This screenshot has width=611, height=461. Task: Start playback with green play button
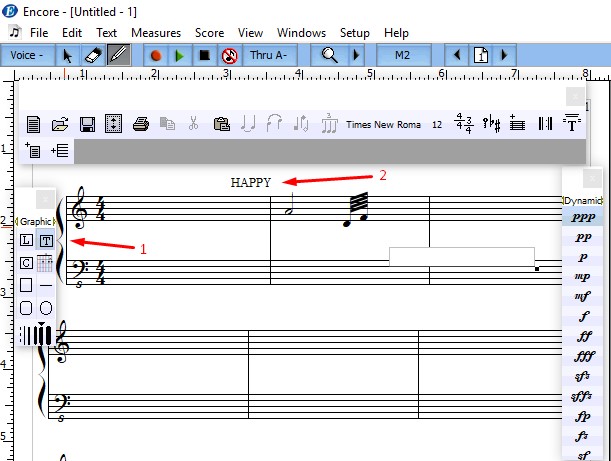180,55
